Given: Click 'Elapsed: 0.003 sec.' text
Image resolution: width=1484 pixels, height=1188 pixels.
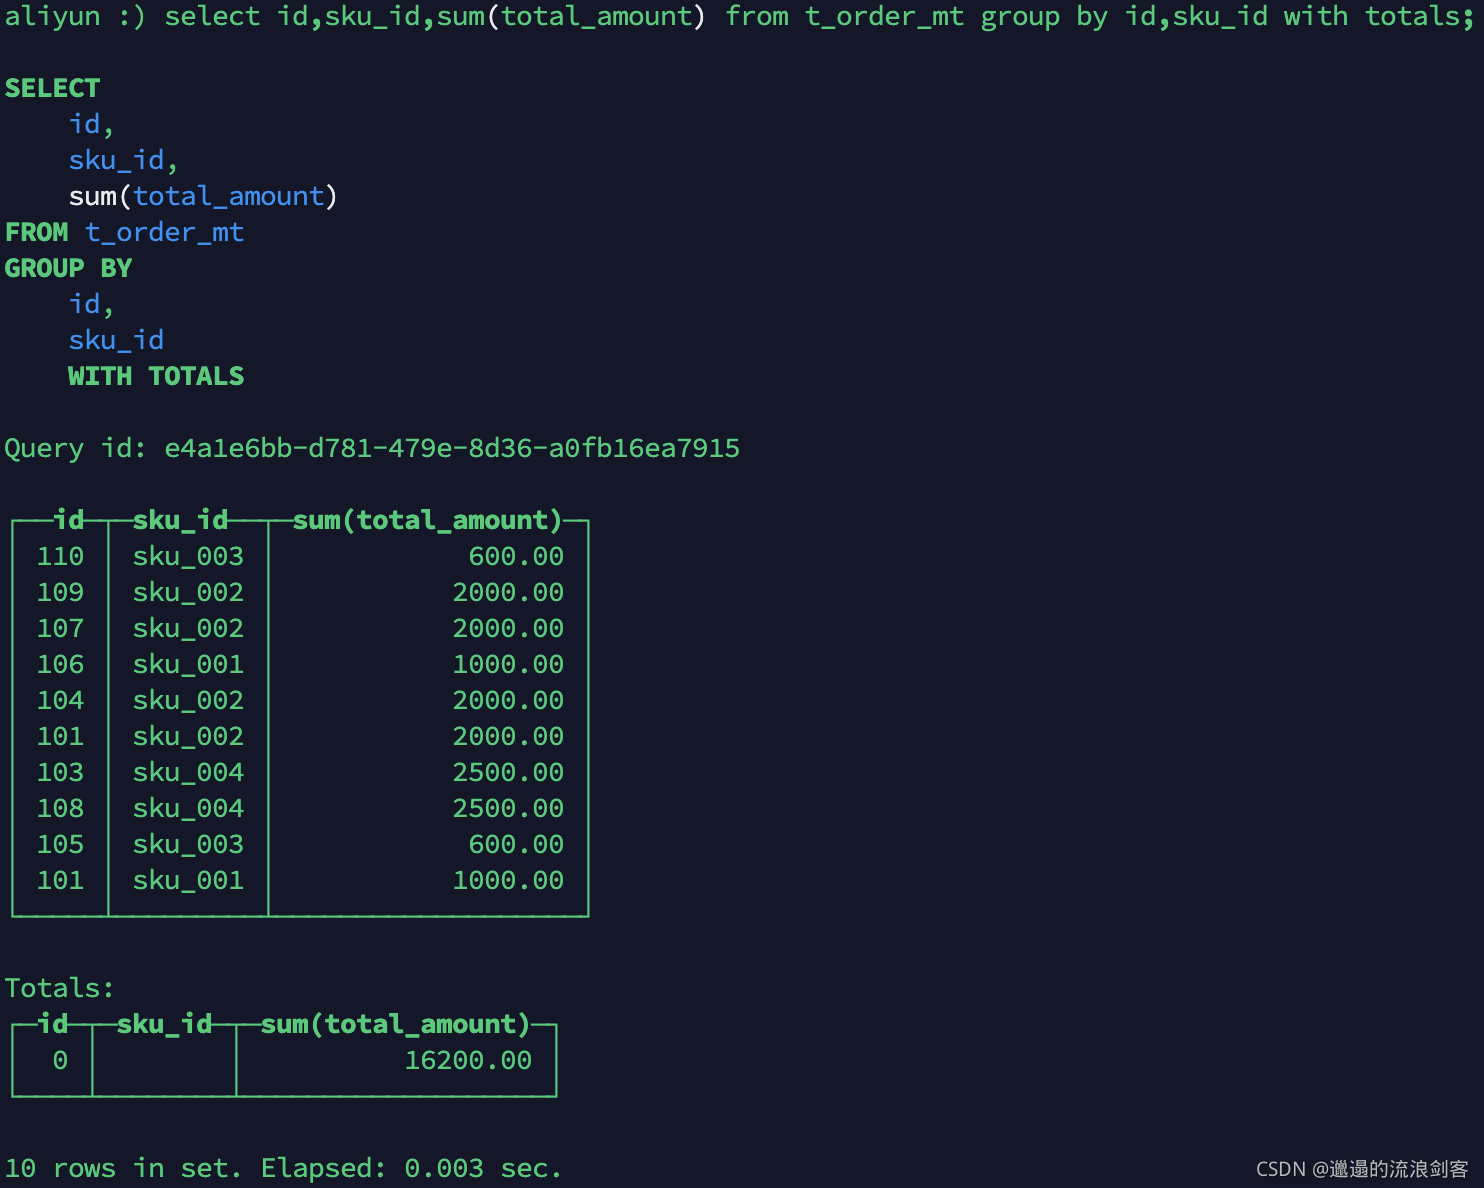Looking at the screenshot, I should 412,1168.
